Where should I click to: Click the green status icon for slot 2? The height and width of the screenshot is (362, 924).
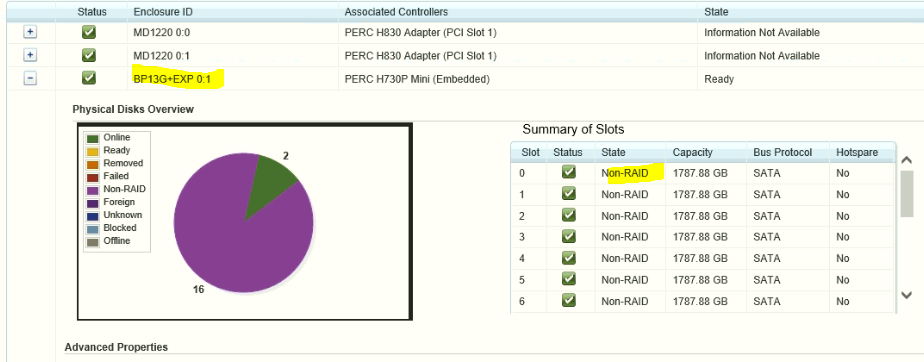point(569,215)
